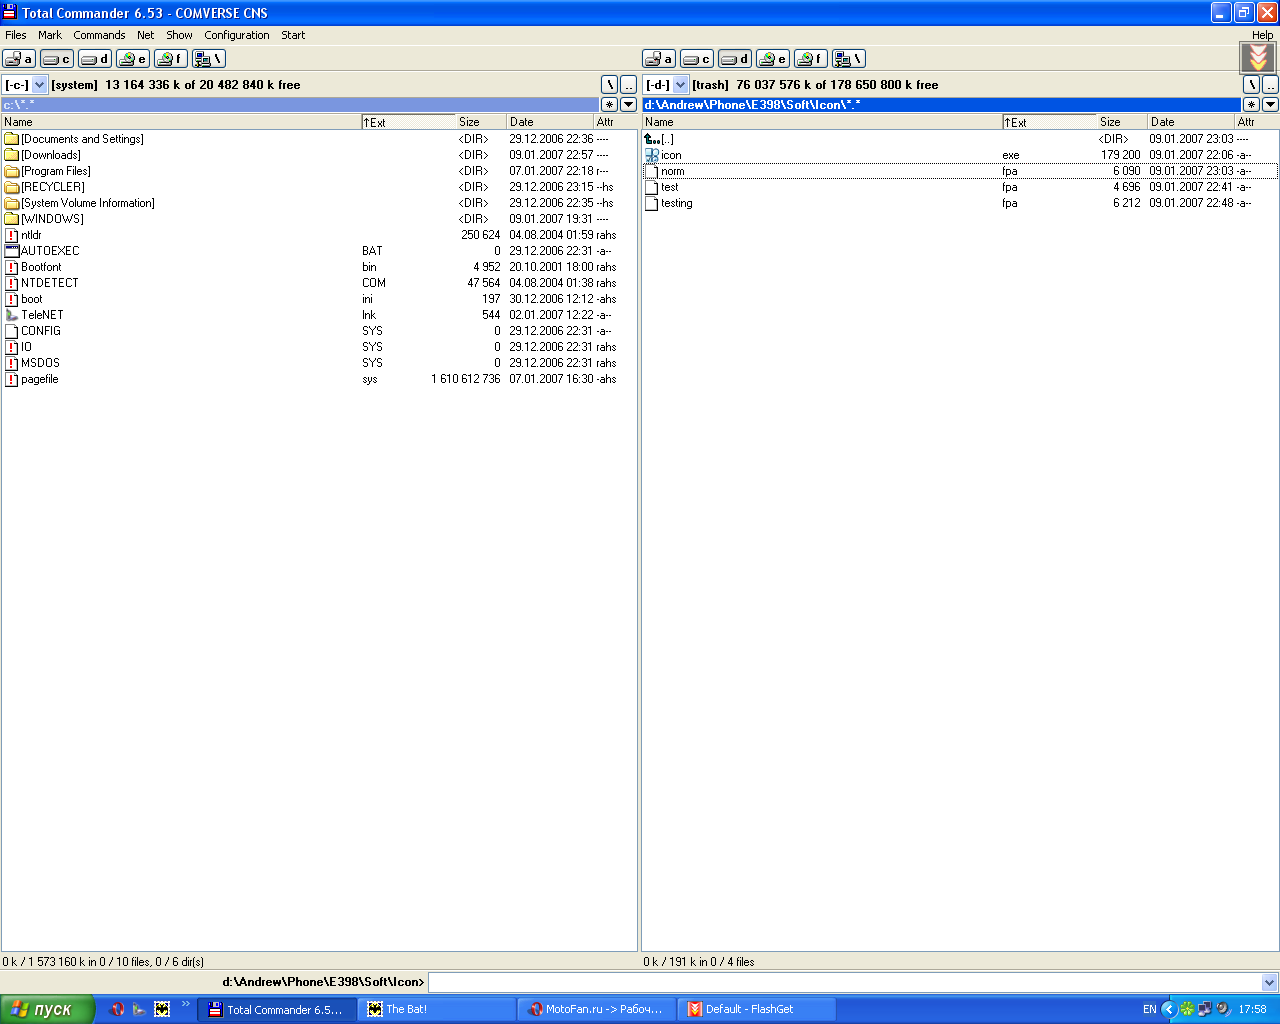Select the pagefile.sys file row
The image size is (1280, 1024).
[x=318, y=379]
